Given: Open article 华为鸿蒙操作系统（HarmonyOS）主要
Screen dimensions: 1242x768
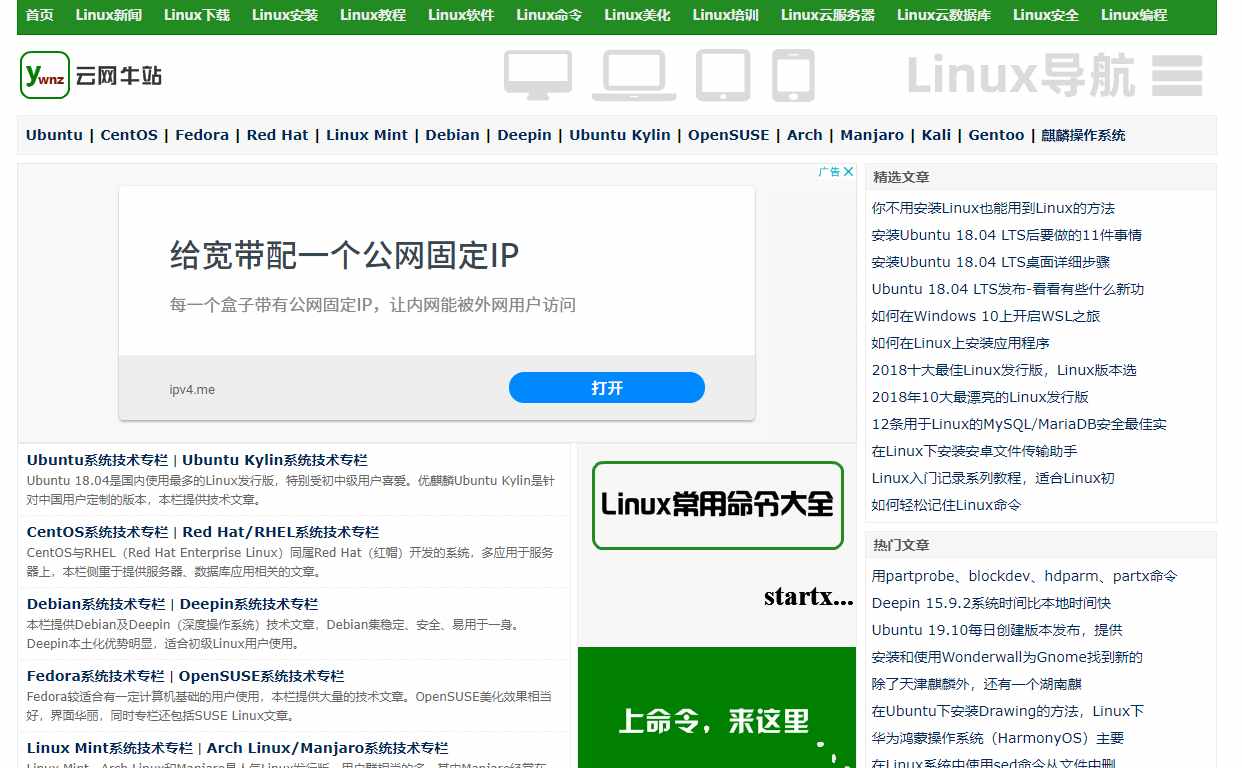Looking at the screenshot, I should [998, 738].
